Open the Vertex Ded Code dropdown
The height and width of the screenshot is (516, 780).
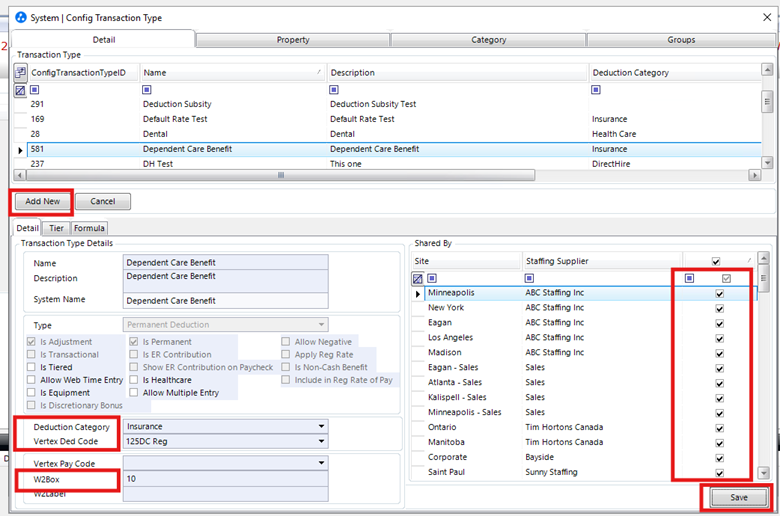[x=321, y=441]
